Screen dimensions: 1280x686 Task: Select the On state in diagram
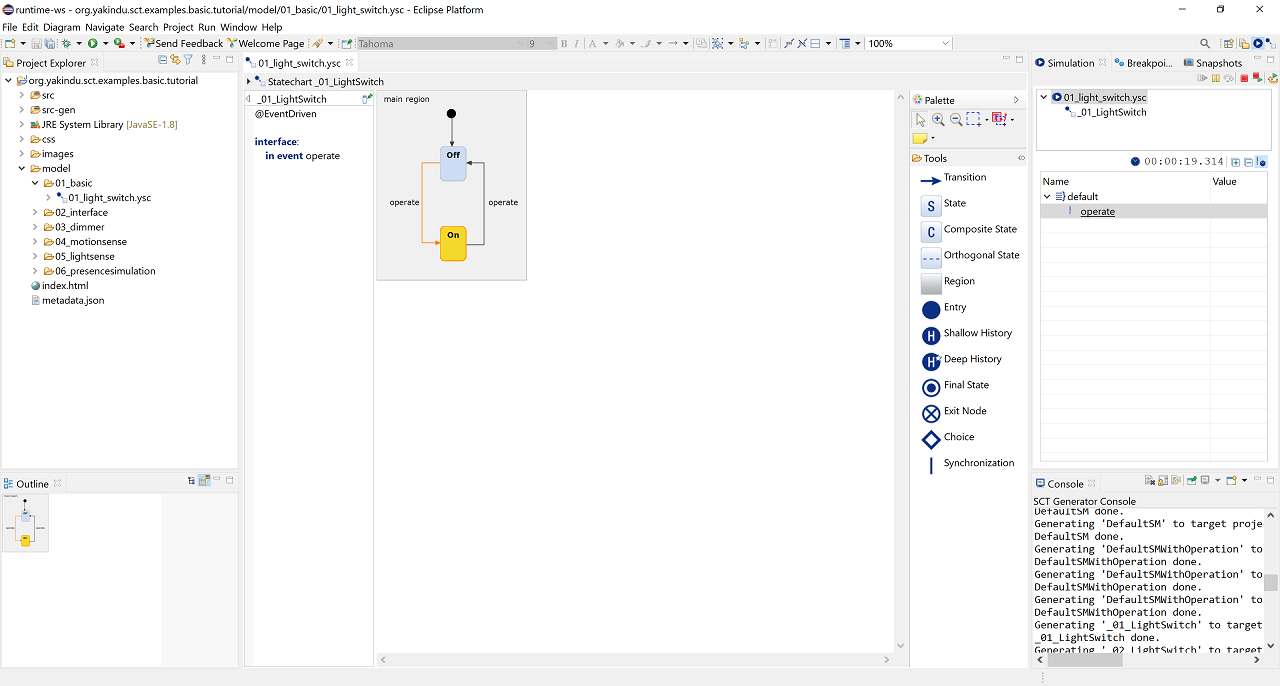[453, 244]
